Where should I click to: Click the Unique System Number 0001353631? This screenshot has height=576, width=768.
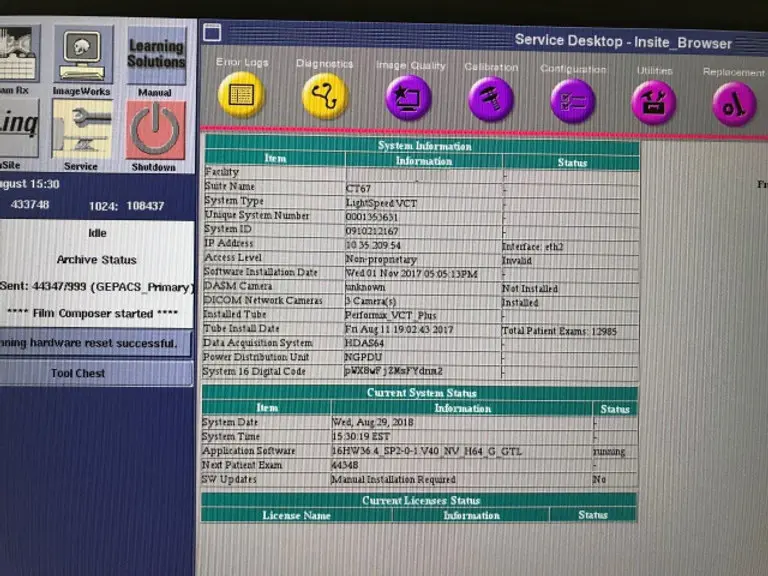[x=372, y=217]
